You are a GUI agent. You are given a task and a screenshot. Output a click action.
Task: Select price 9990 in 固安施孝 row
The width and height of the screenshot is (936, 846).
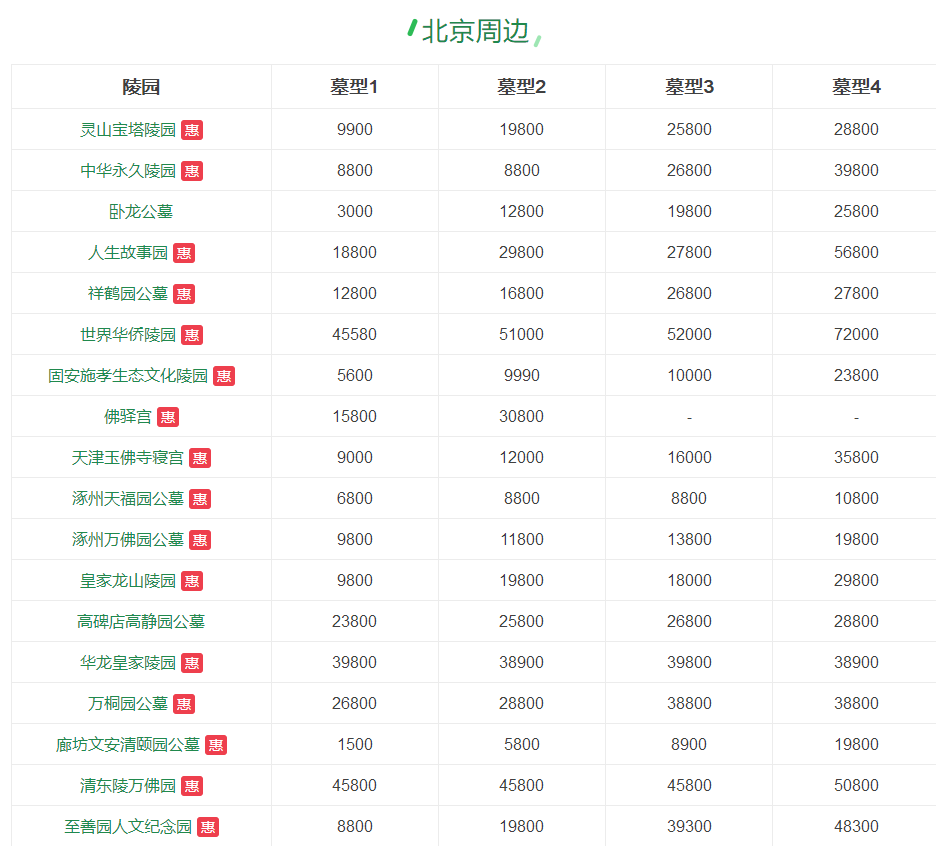[x=522, y=376]
